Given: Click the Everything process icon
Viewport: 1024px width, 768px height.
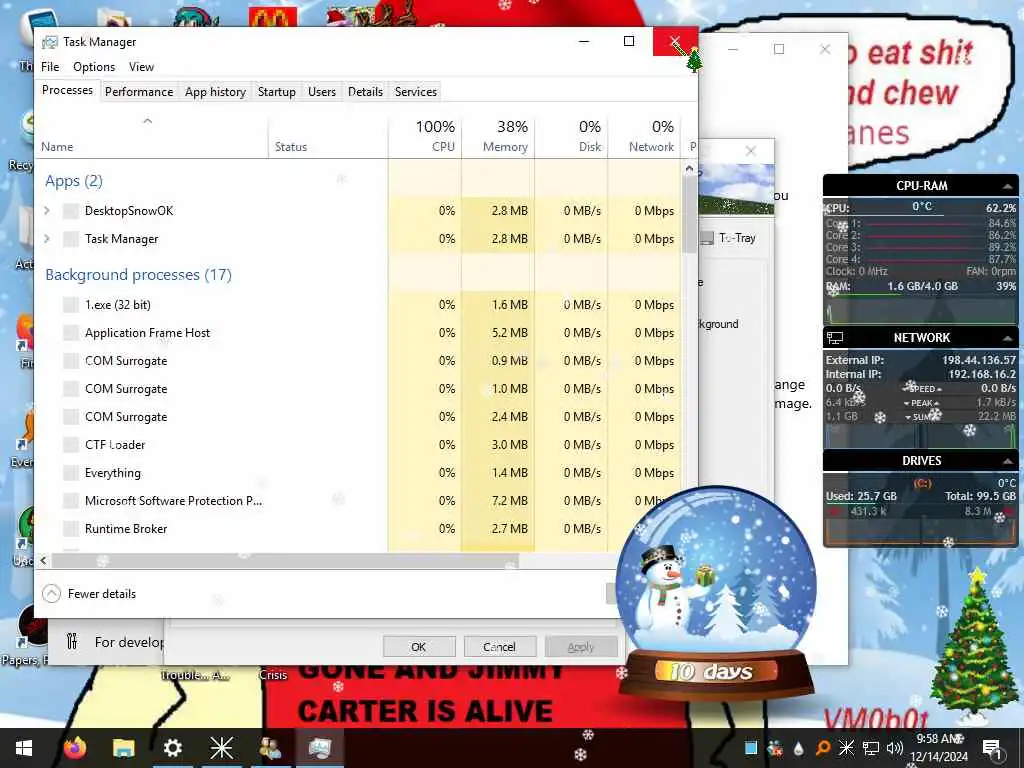Looking at the screenshot, I should click(71, 473).
